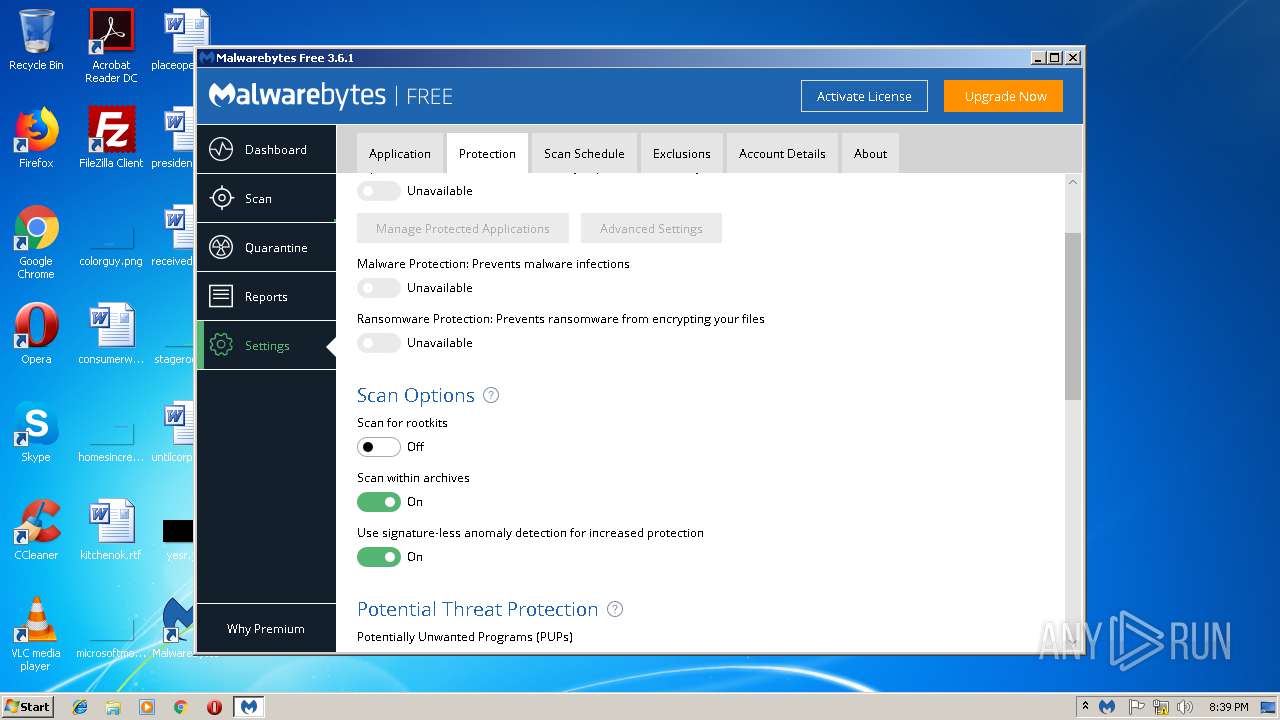Viewport: 1280px width, 720px height.
Task: Click "Scan Options" heading text
Action: pyautogui.click(x=416, y=395)
